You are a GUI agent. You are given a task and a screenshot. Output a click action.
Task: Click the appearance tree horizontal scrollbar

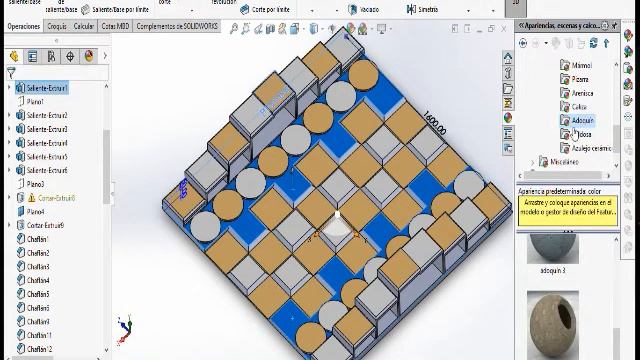pyautogui.click(x=563, y=176)
